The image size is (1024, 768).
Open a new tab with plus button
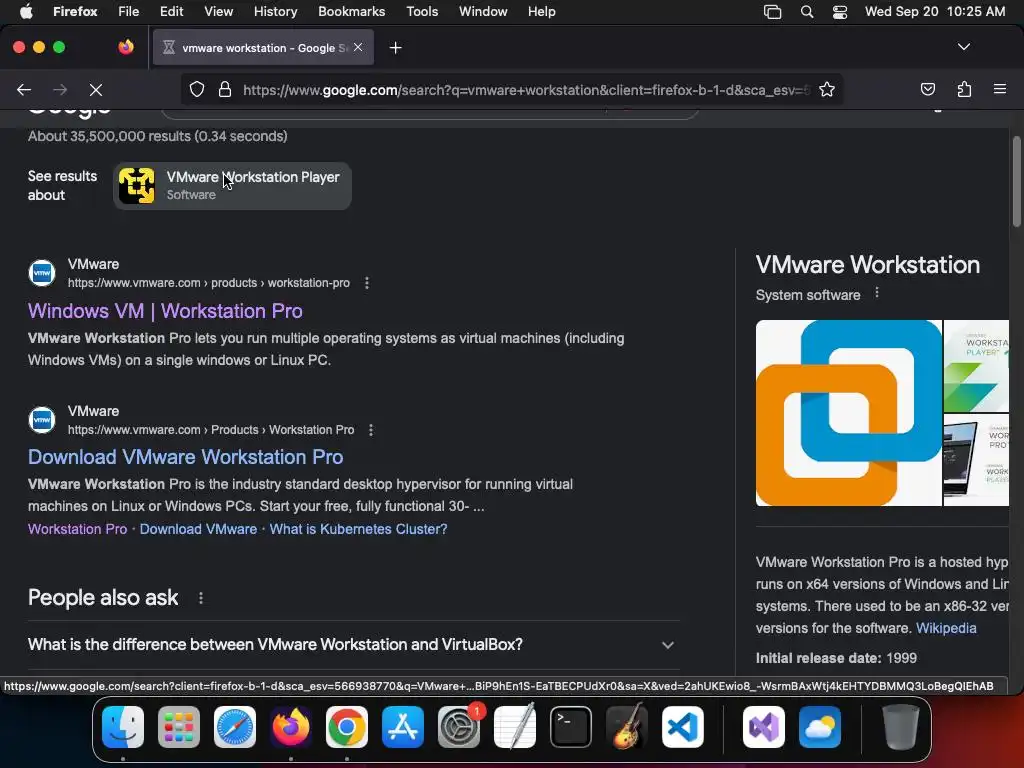(x=395, y=48)
